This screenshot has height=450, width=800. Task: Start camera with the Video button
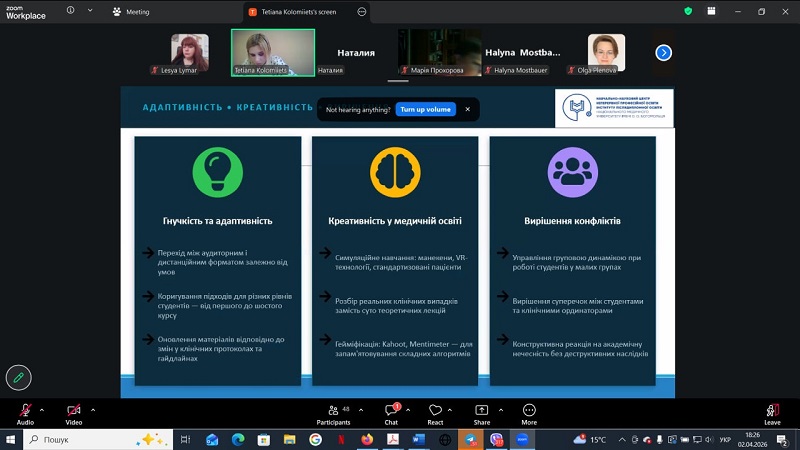click(x=74, y=412)
